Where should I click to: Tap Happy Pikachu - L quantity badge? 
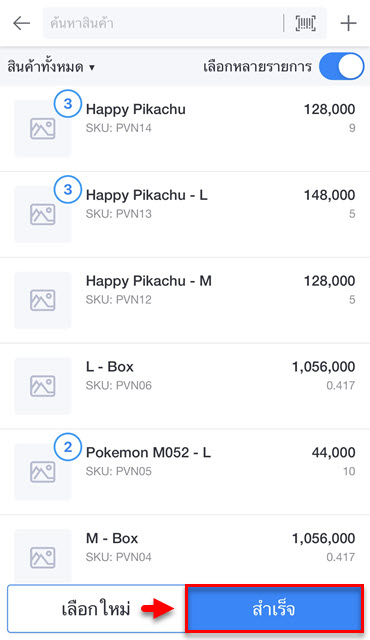click(68, 189)
